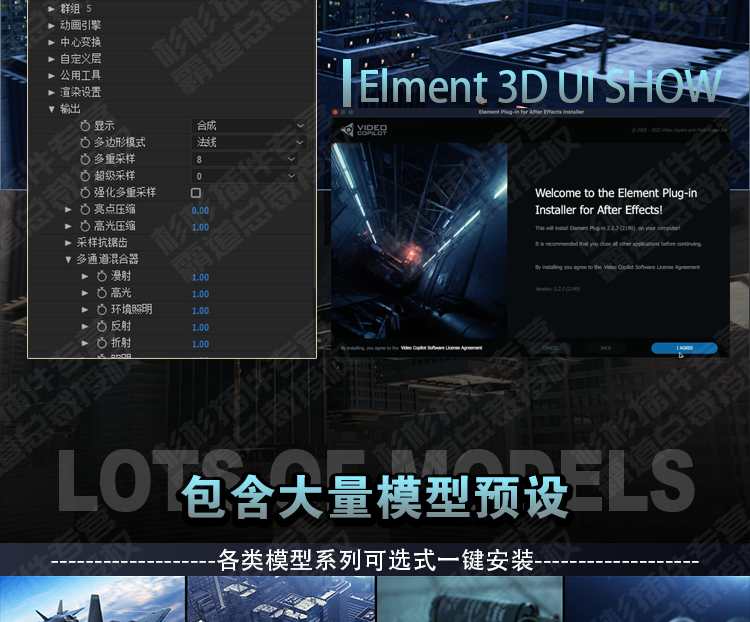Close the installer with red window button
The height and width of the screenshot is (622, 750).
coord(335,112)
